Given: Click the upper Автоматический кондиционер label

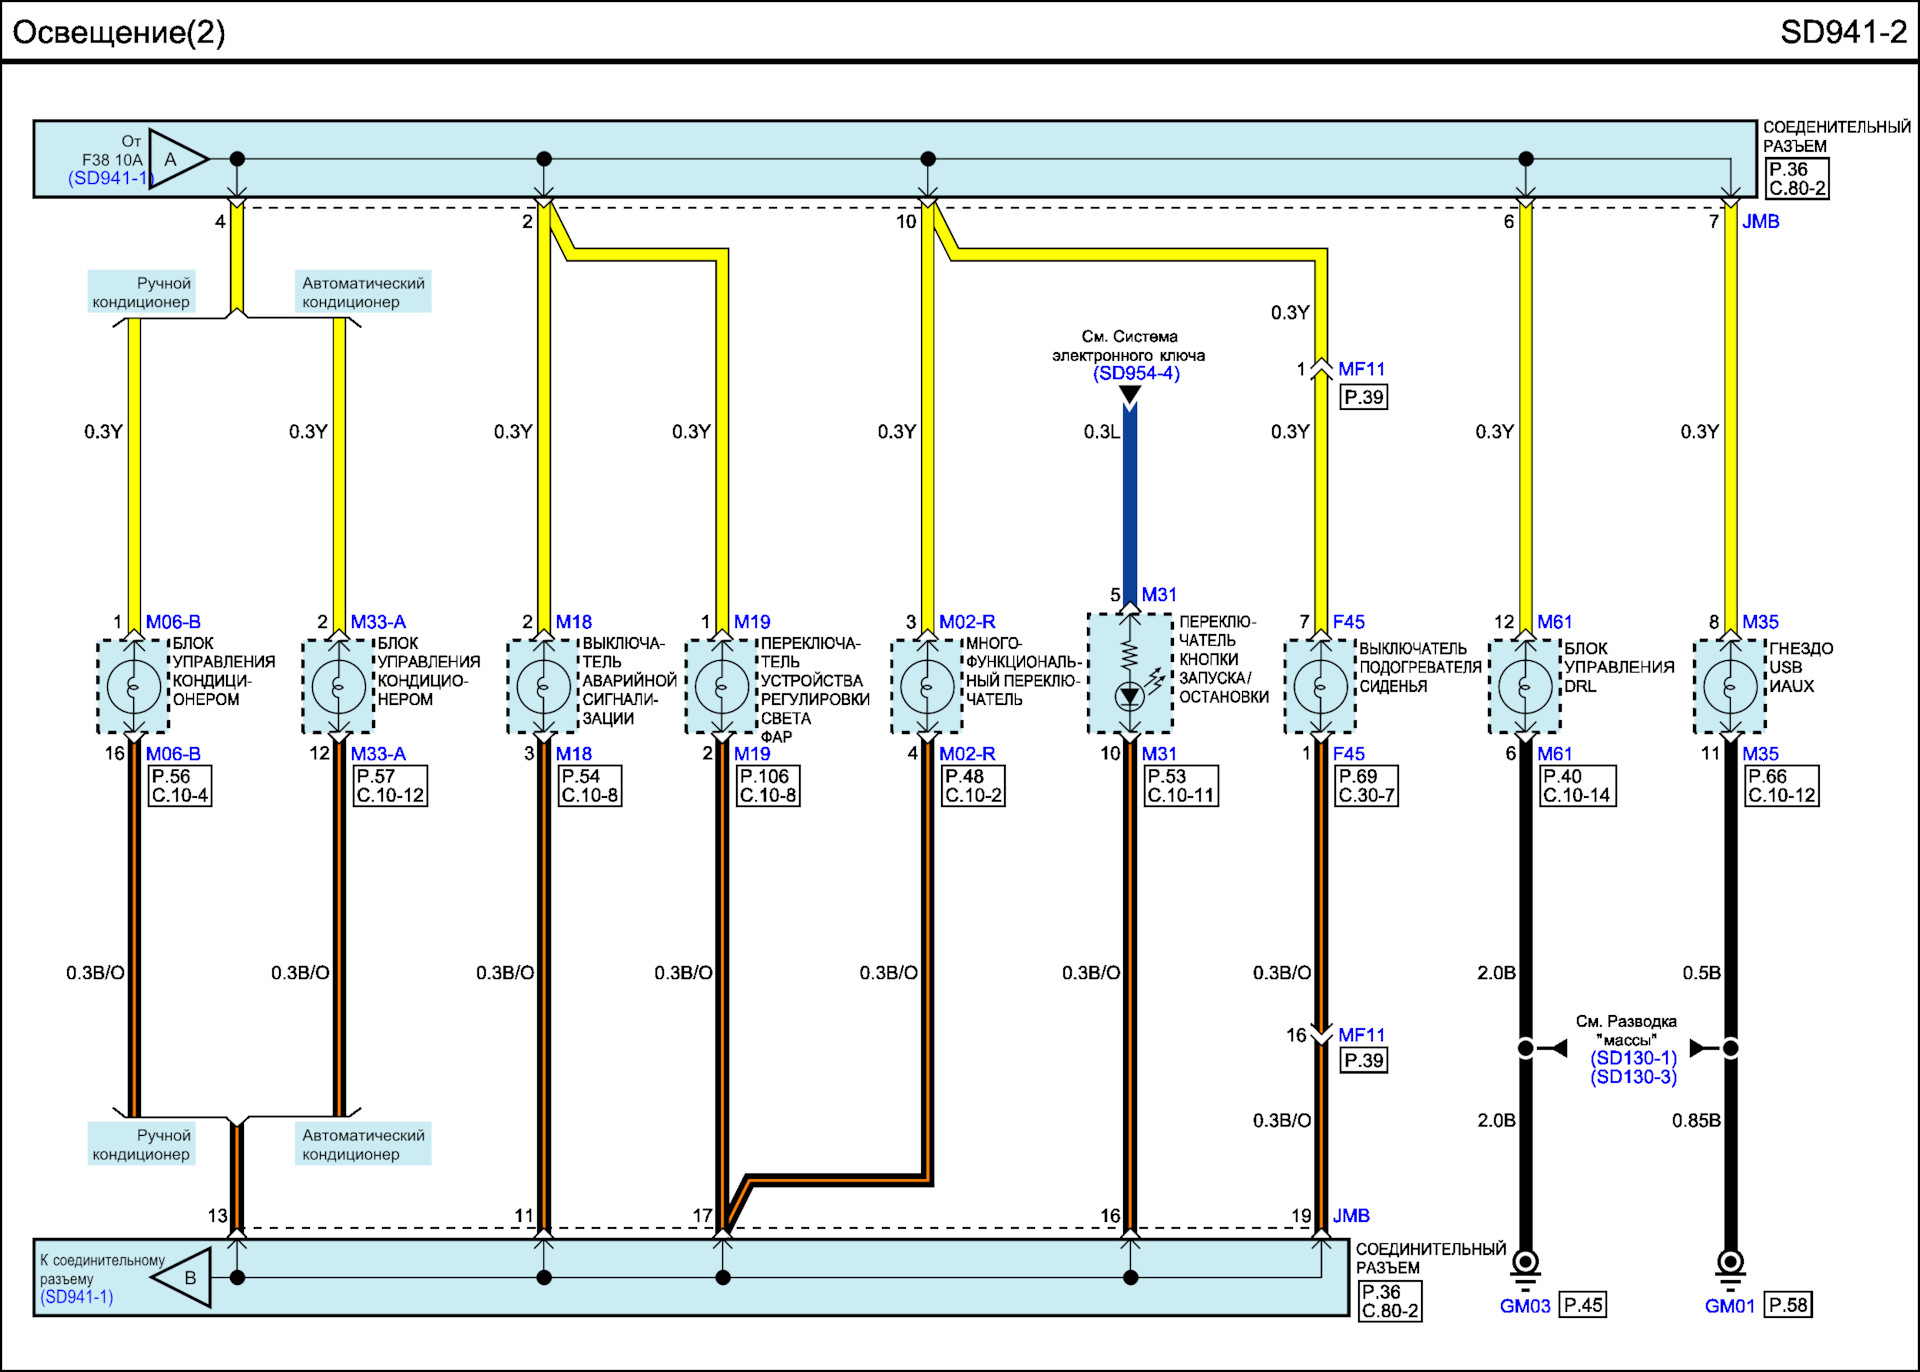Looking at the screenshot, I should (363, 292).
